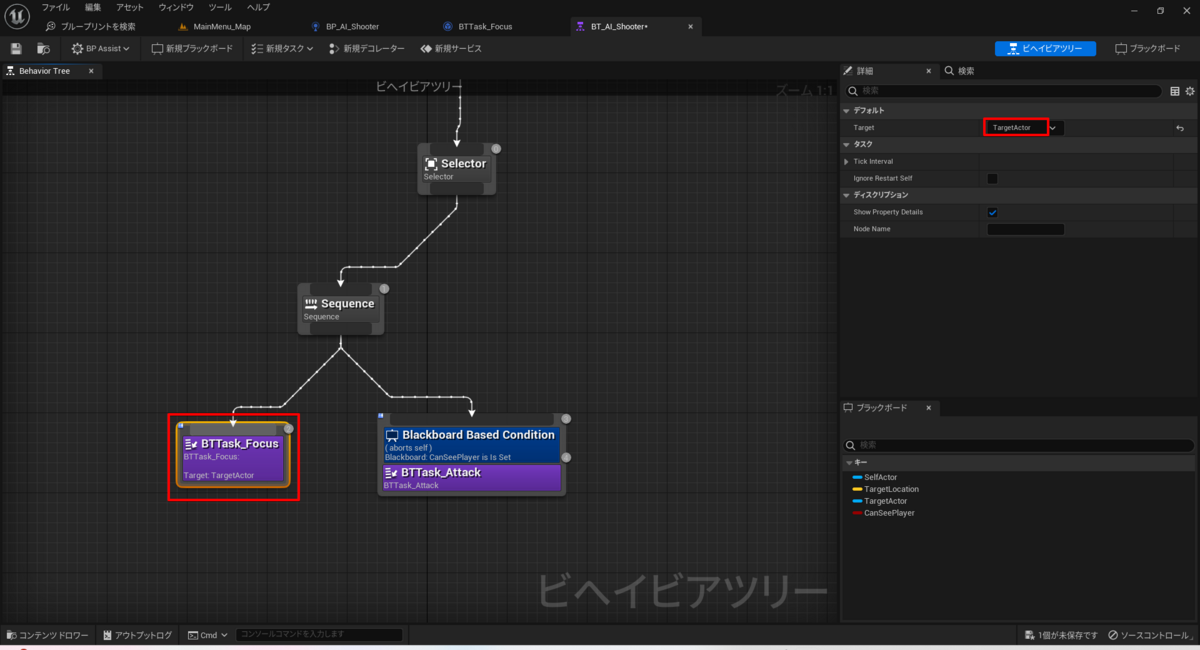The image size is (1200, 650).
Task: Click the 新規サービス (New Service) icon
Action: click(x=428, y=47)
